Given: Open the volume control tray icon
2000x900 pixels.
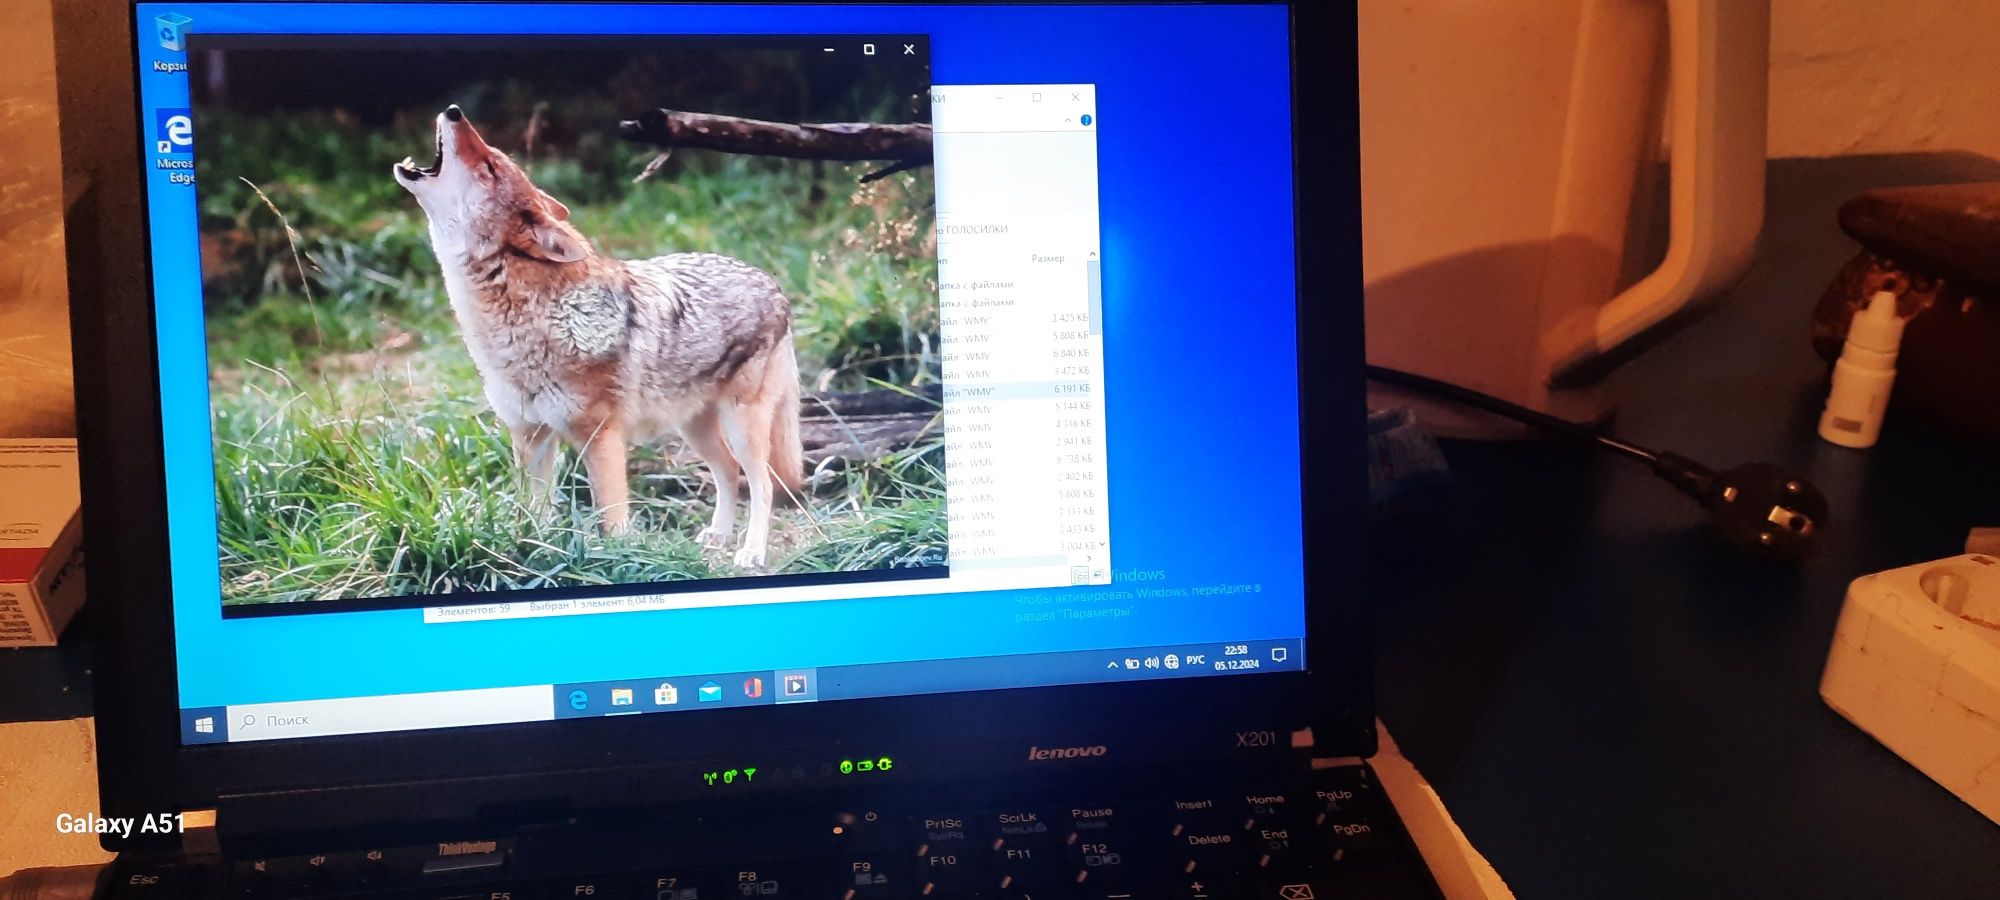Looking at the screenshot, I should 1151,663.
